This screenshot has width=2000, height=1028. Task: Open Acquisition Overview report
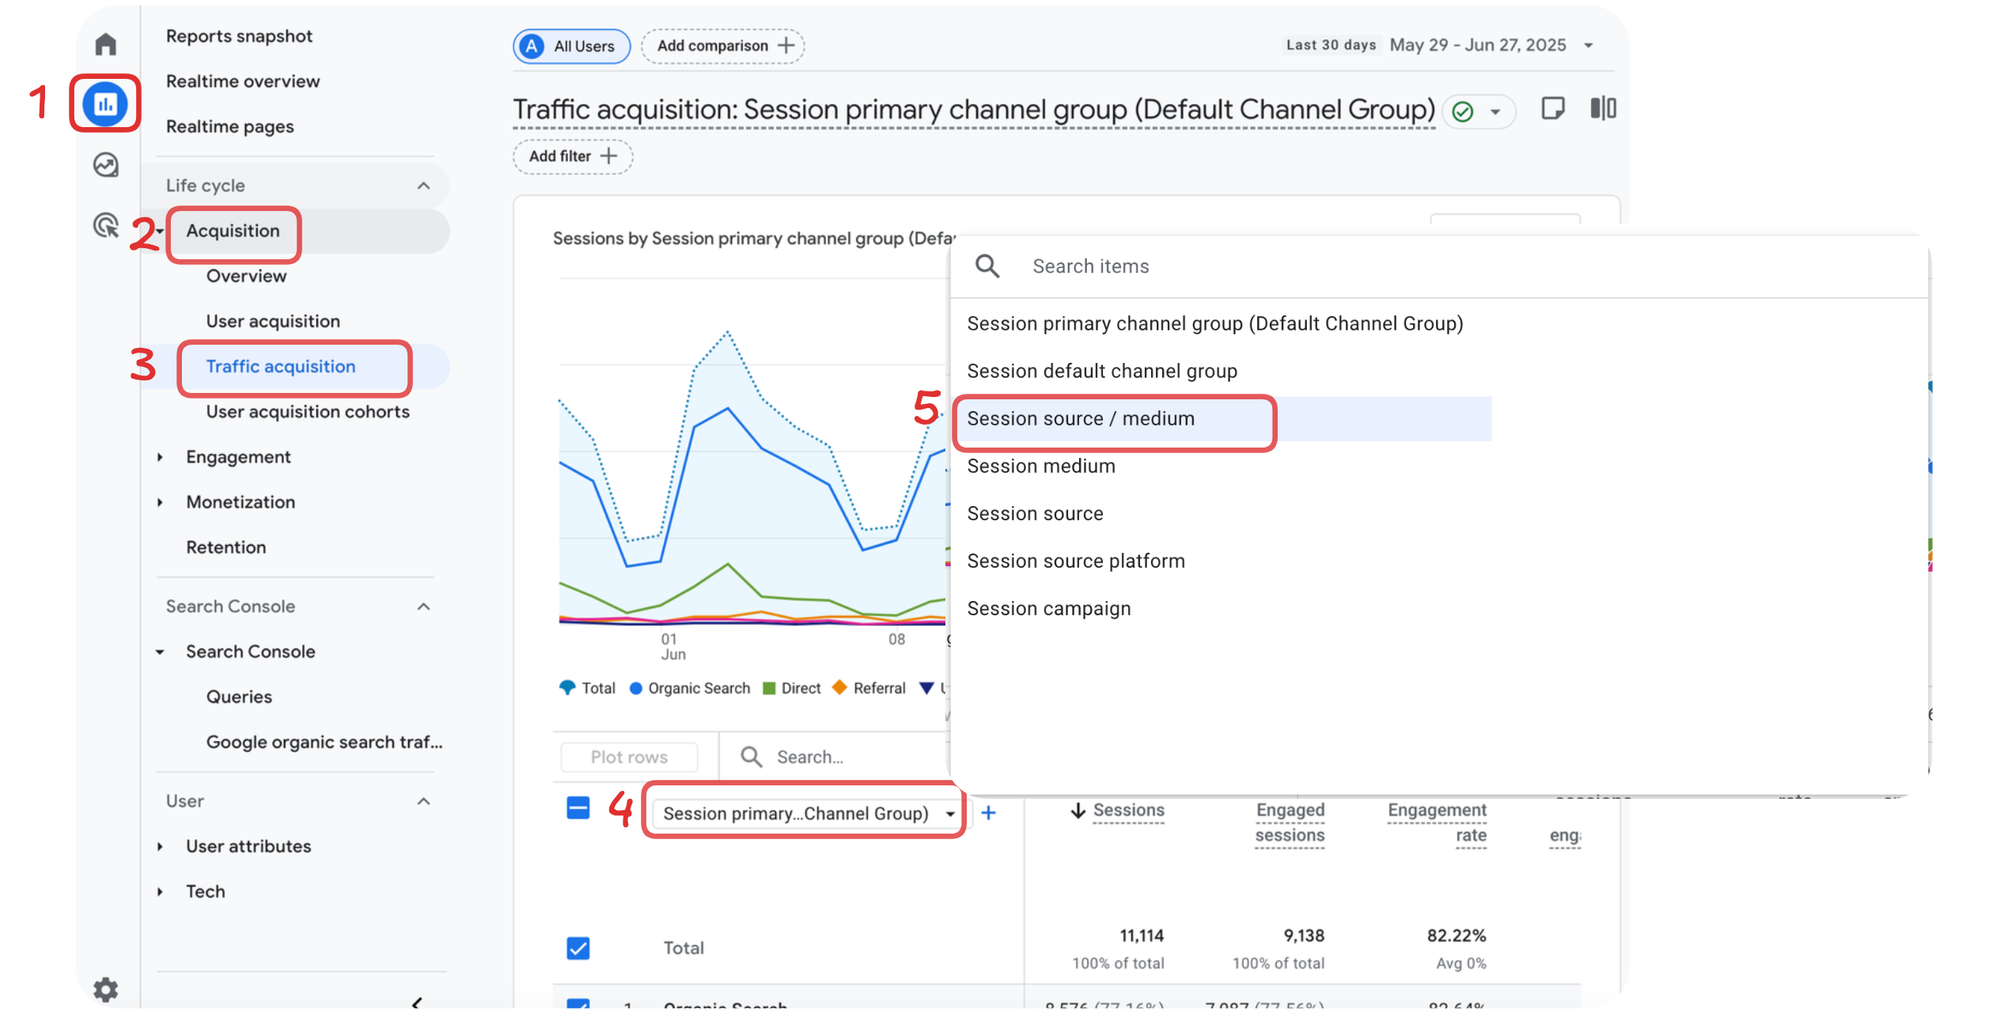[246, 276]
